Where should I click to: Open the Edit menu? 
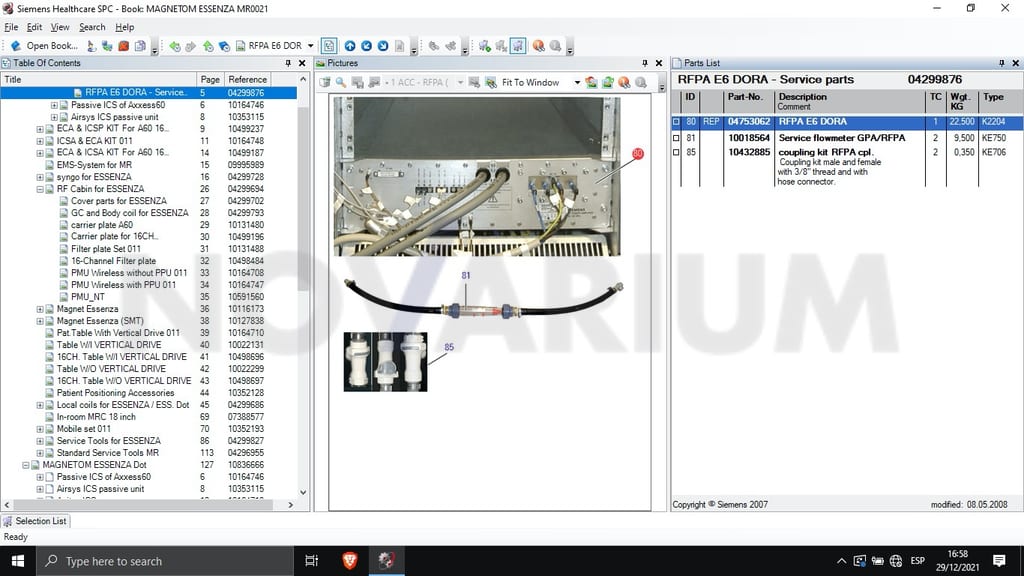coord(34,27)
